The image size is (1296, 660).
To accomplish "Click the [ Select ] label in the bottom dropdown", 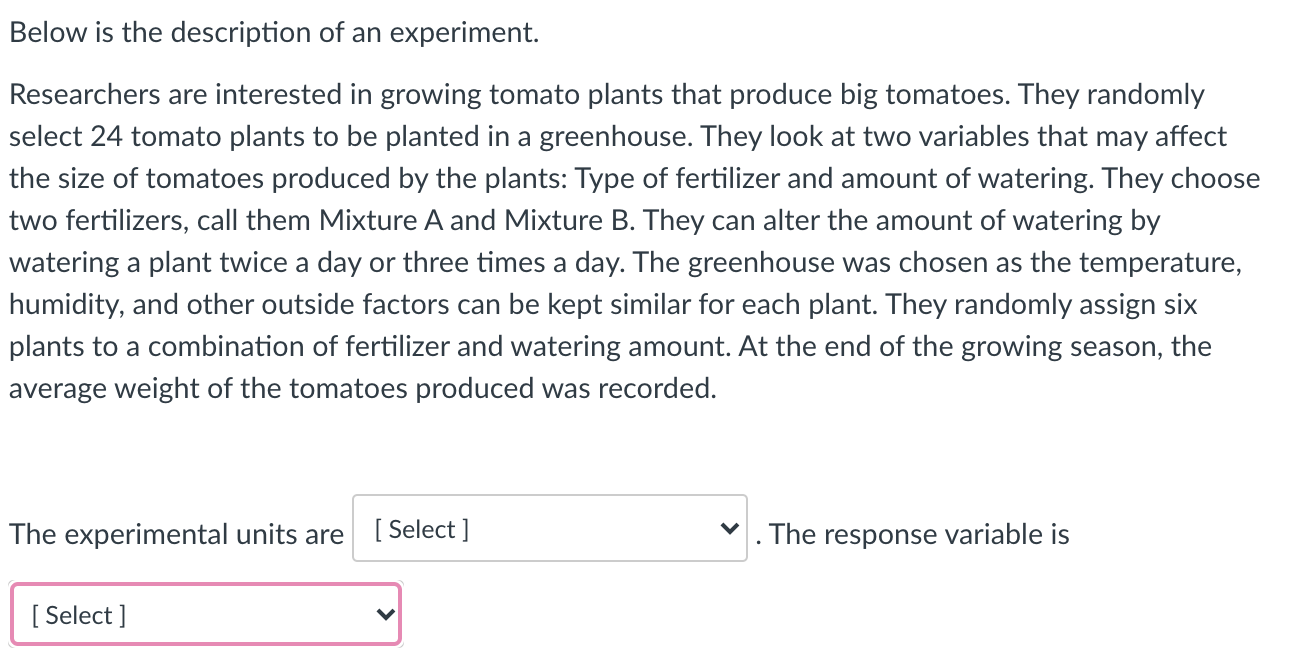I will 77,614.
